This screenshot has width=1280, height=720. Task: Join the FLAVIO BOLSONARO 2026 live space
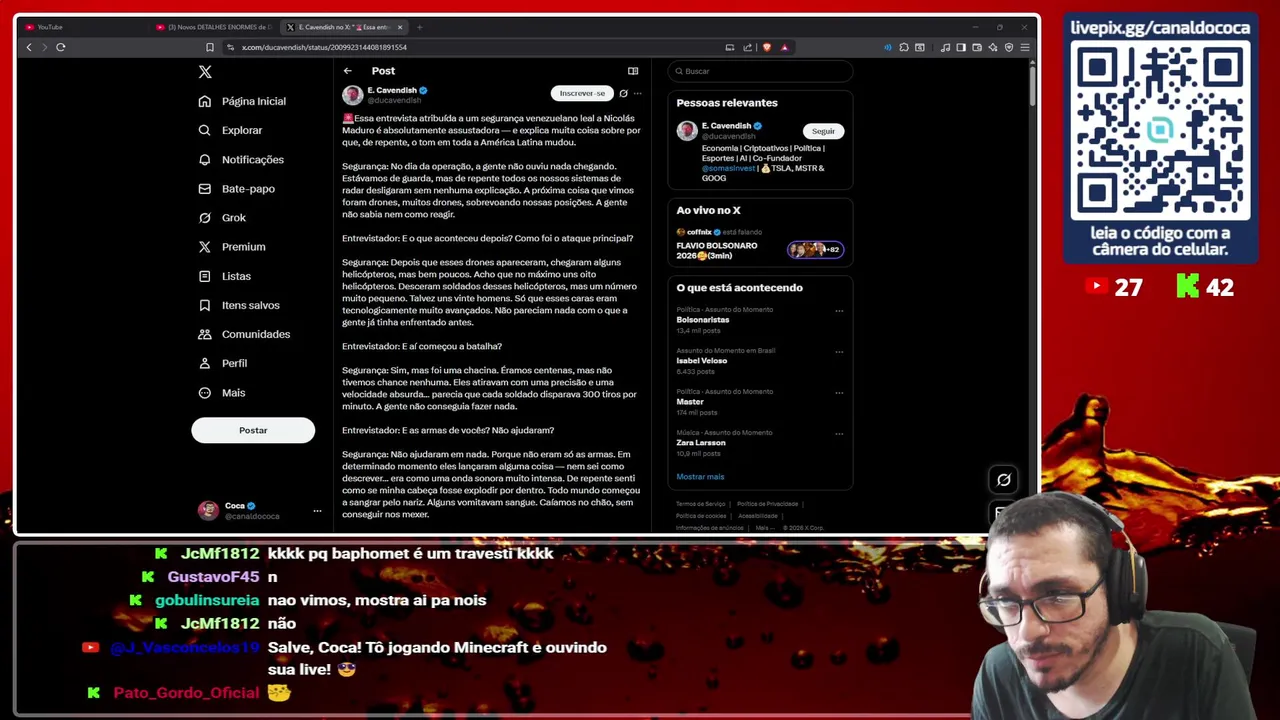click(x=717, y=250)
